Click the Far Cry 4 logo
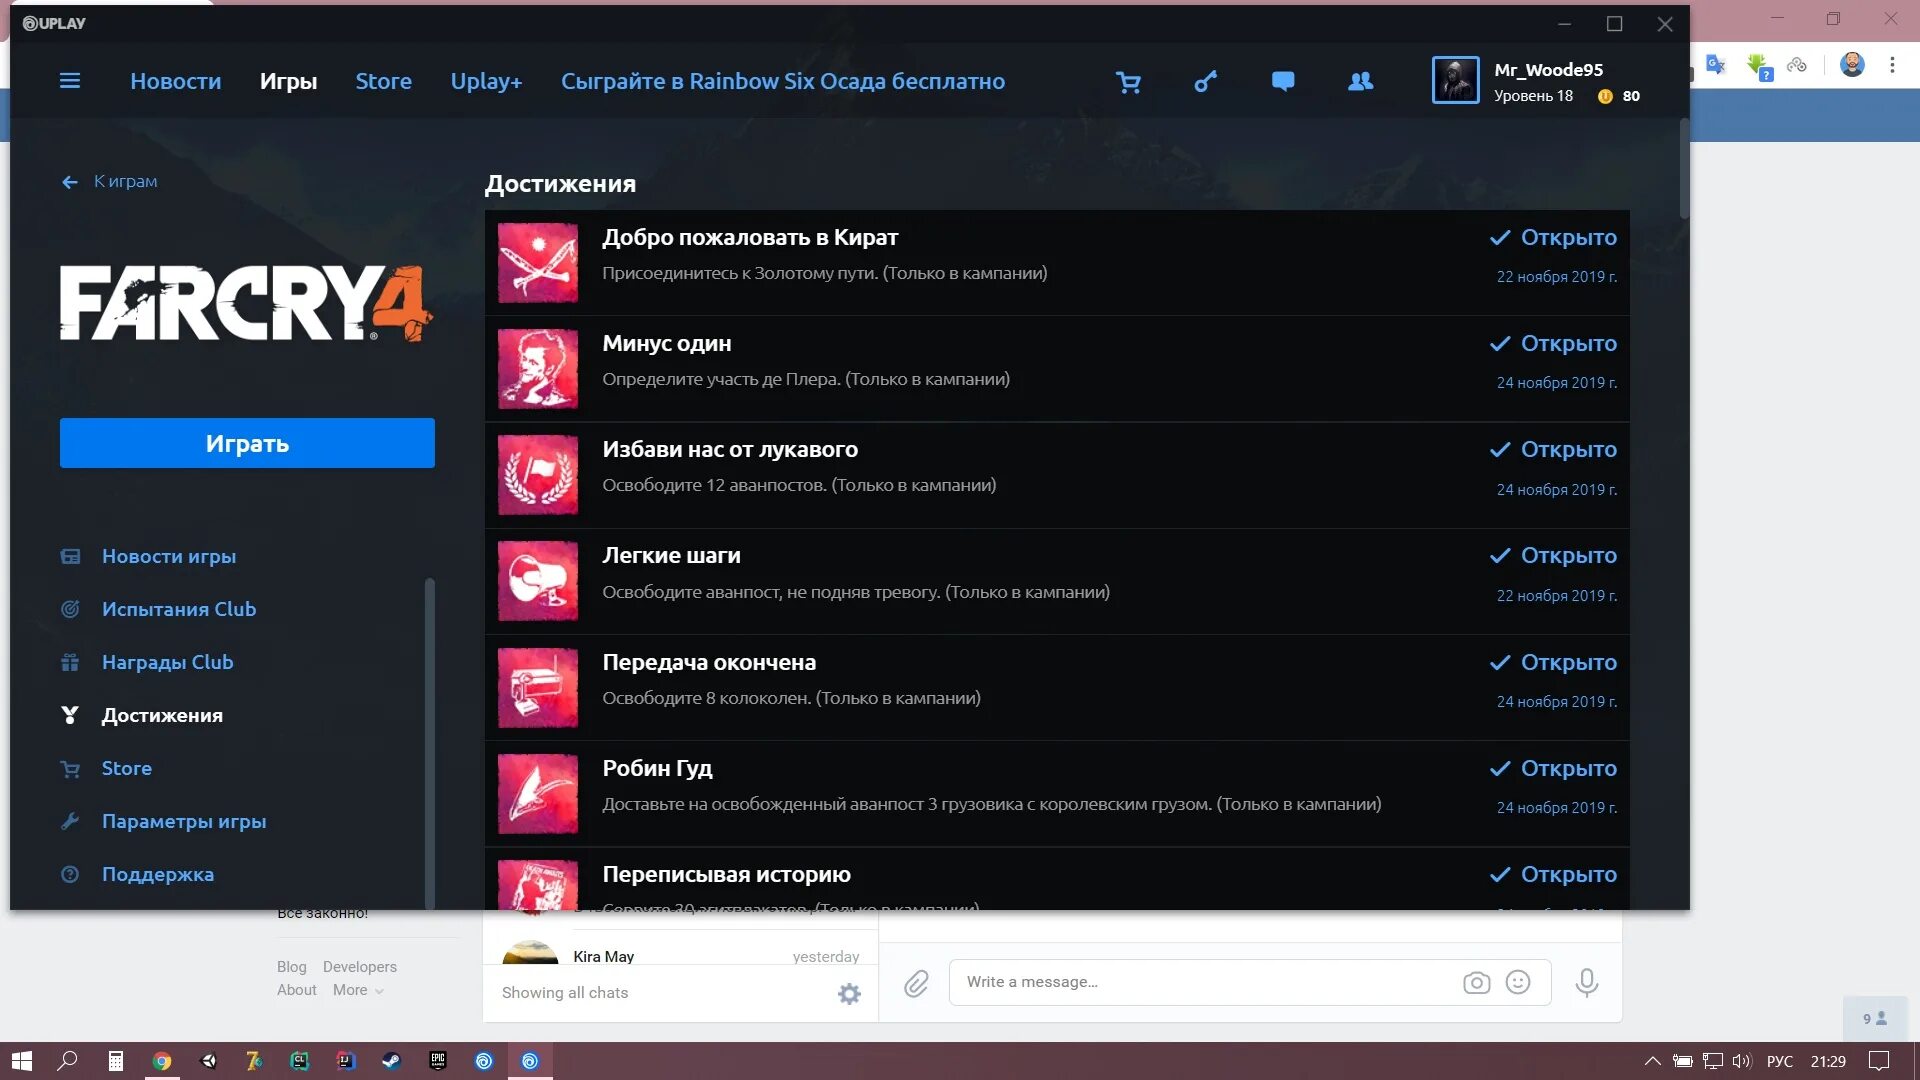This screenshot has height=1080, width=1920. click(x=246, y=303)
